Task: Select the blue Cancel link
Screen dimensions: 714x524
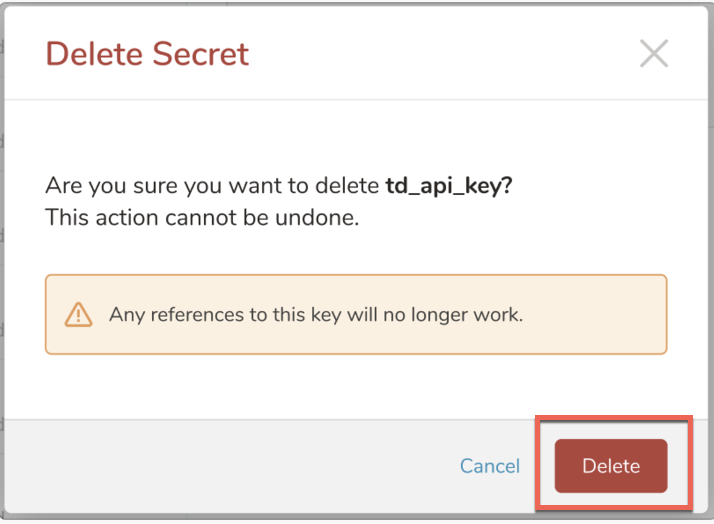Action: click(x=490, y=466)
